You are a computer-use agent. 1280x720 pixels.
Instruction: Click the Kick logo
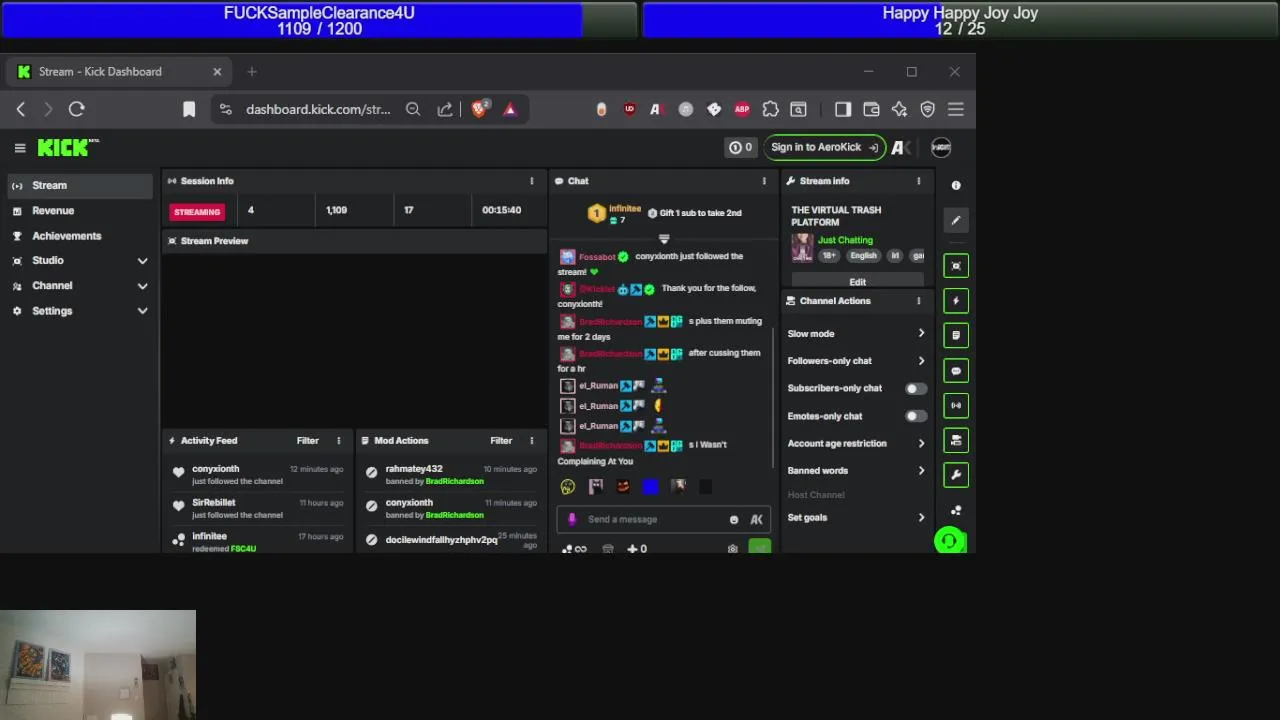[68, 148]
